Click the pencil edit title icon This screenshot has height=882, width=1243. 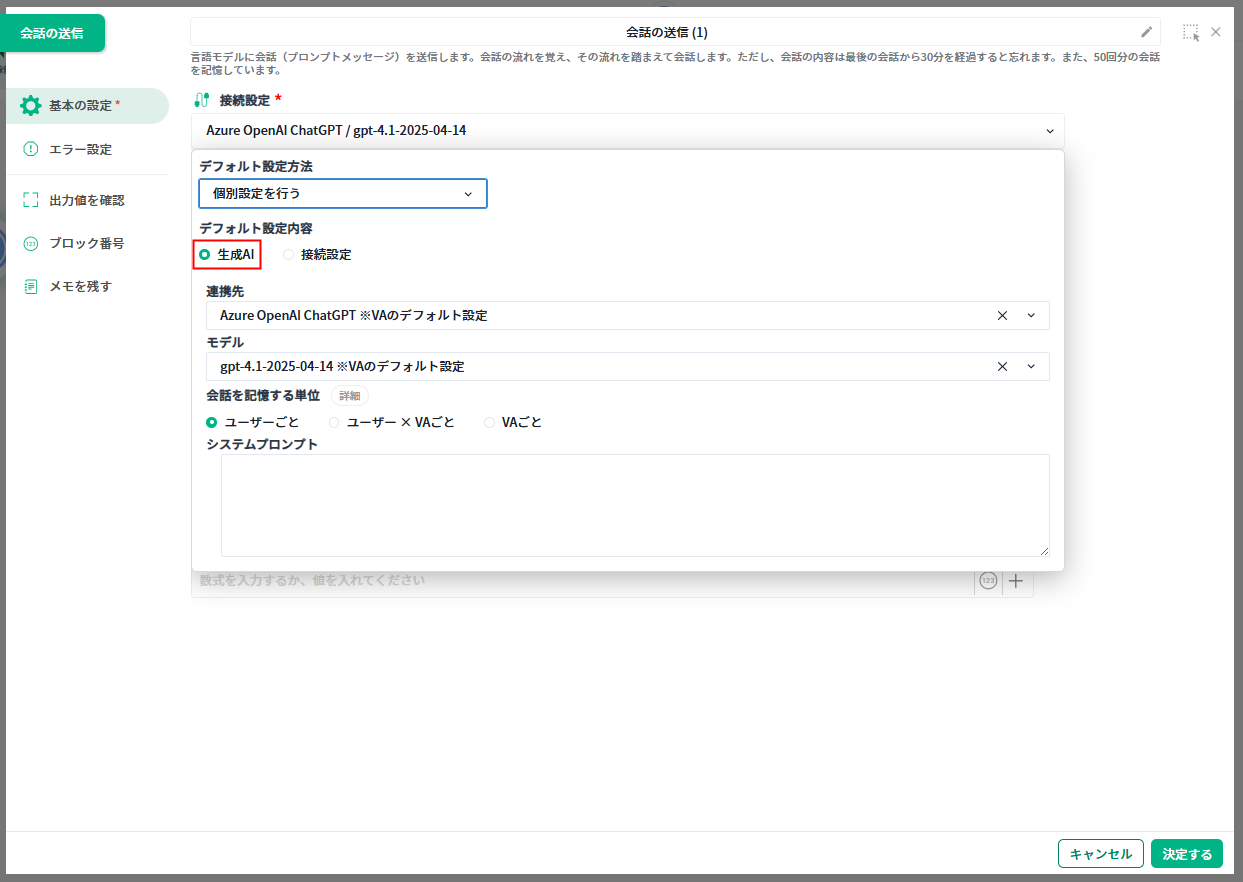(1146, 32)
